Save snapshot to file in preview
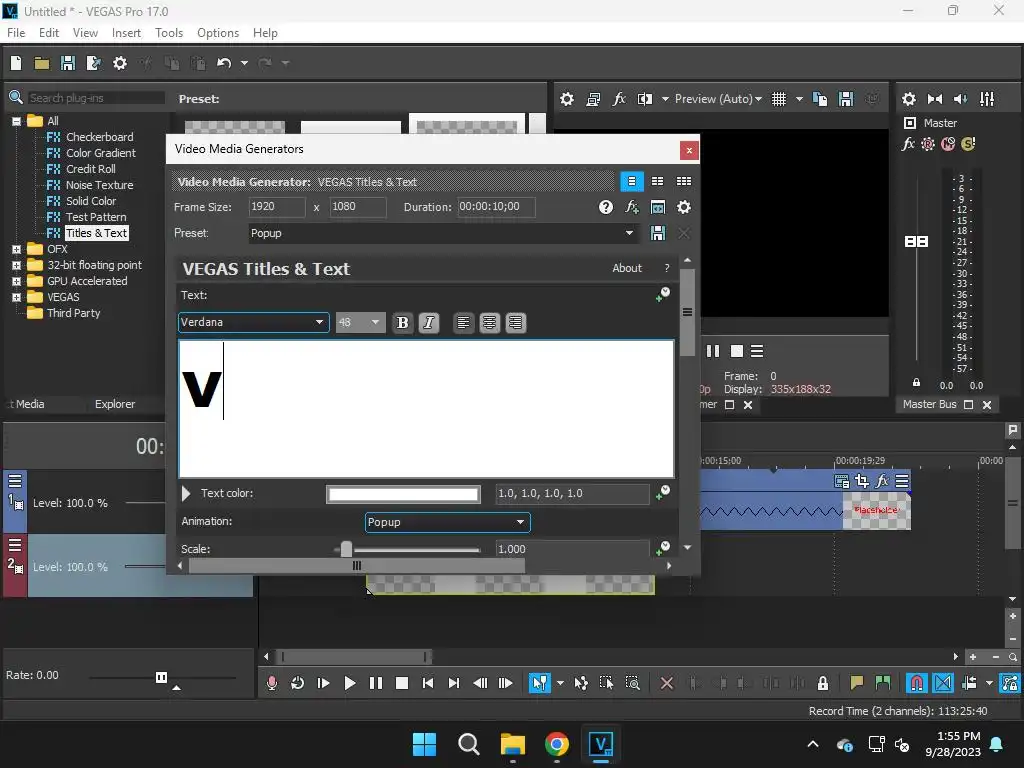 (x=846, y=99)
